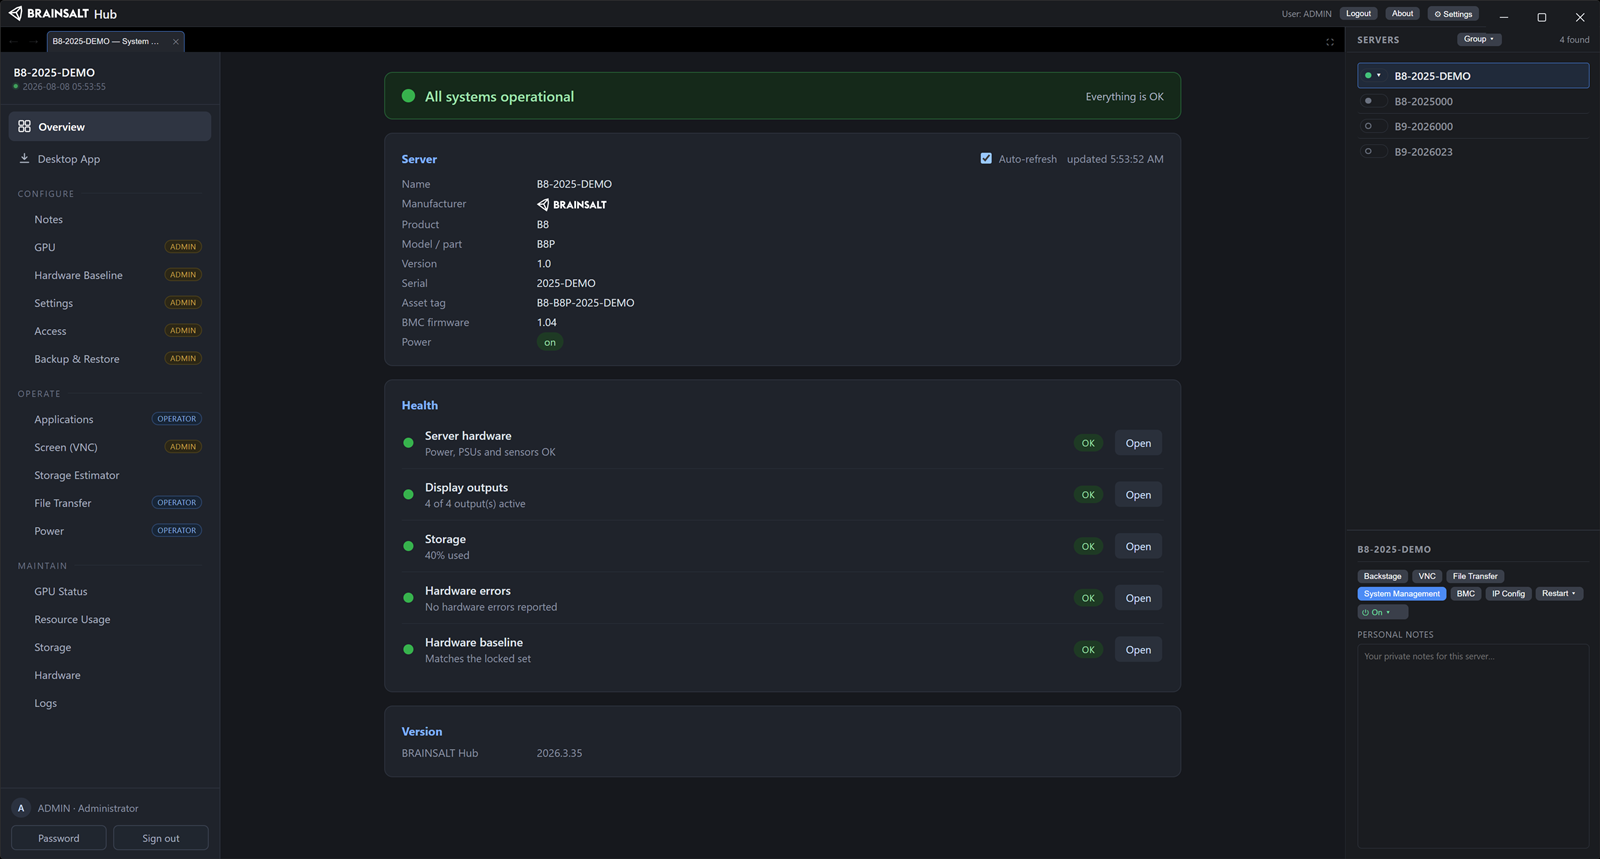The height and width of the screenshot is (859, 1600).
Task: Click the Password button
Action: click(x=59, y=838)
